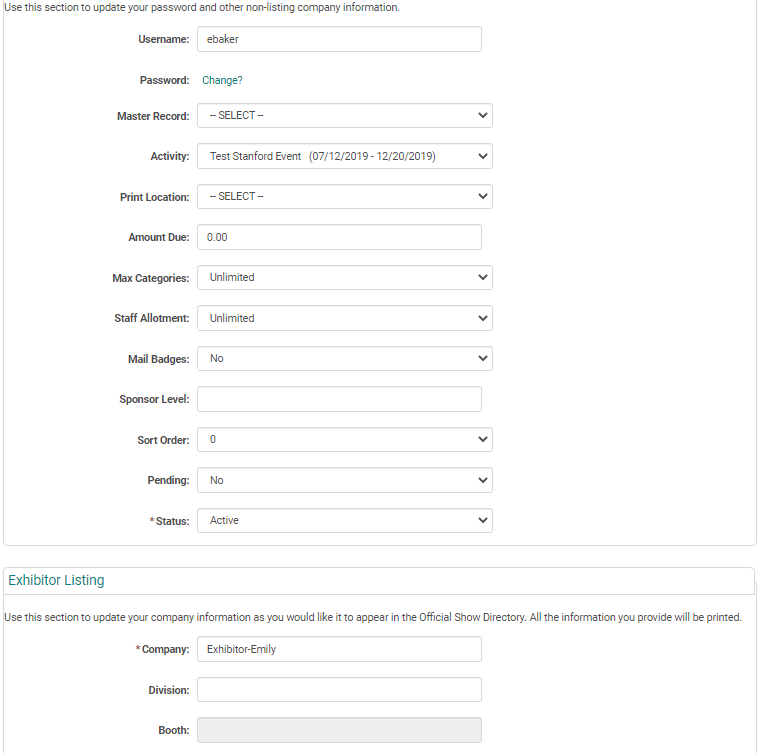Click the disabled Booth field
Viewport: 759px width, 753px height.
coord(339,730)
